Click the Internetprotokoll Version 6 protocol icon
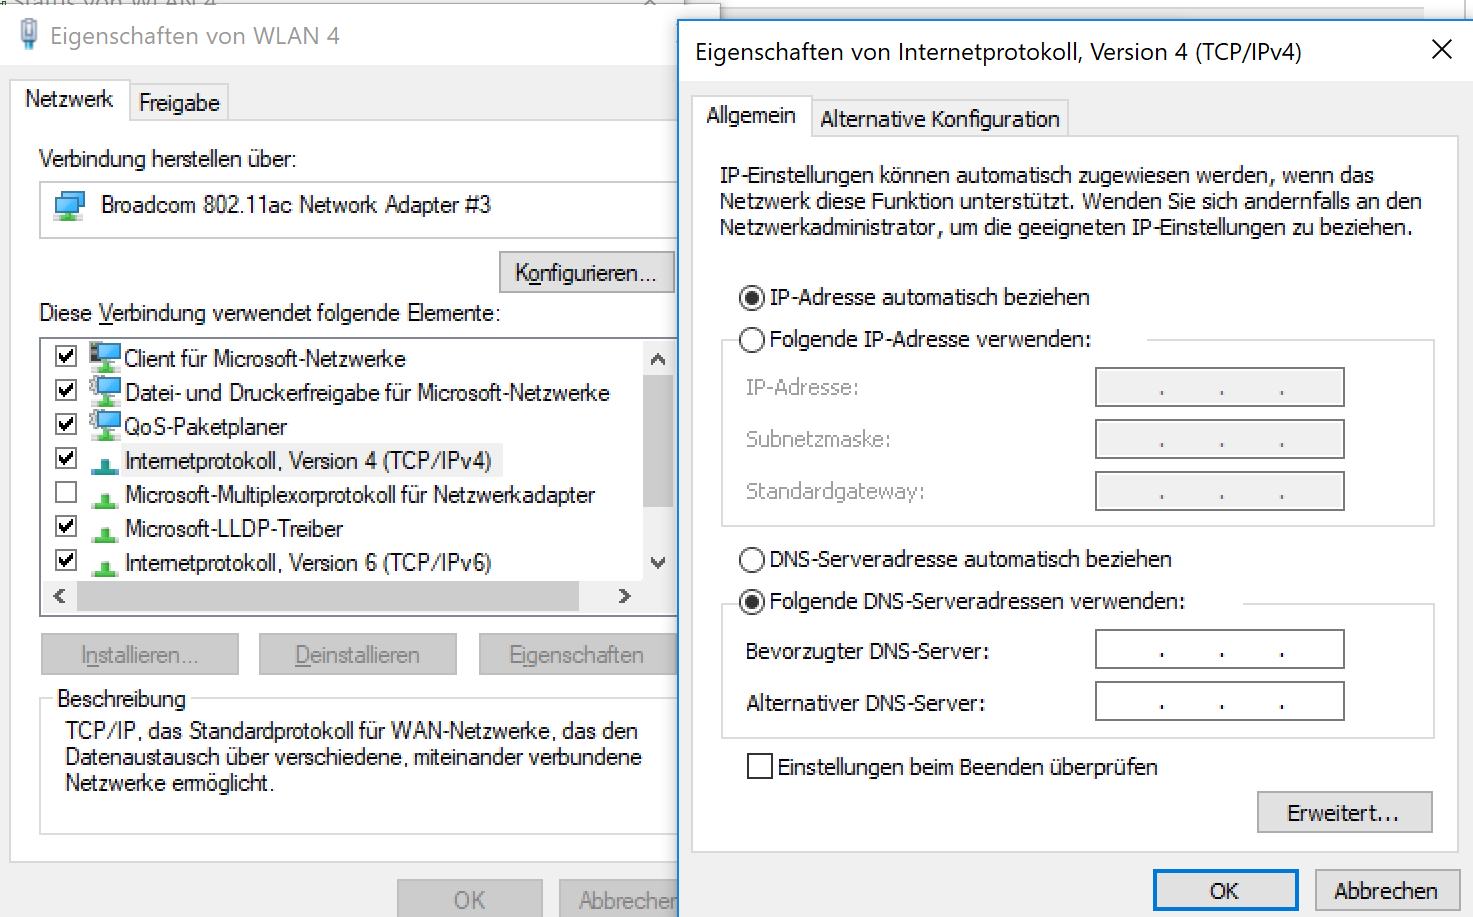The height and width of the screenshot is (917, 1473). pyautogui.click(x=105, y=564)
